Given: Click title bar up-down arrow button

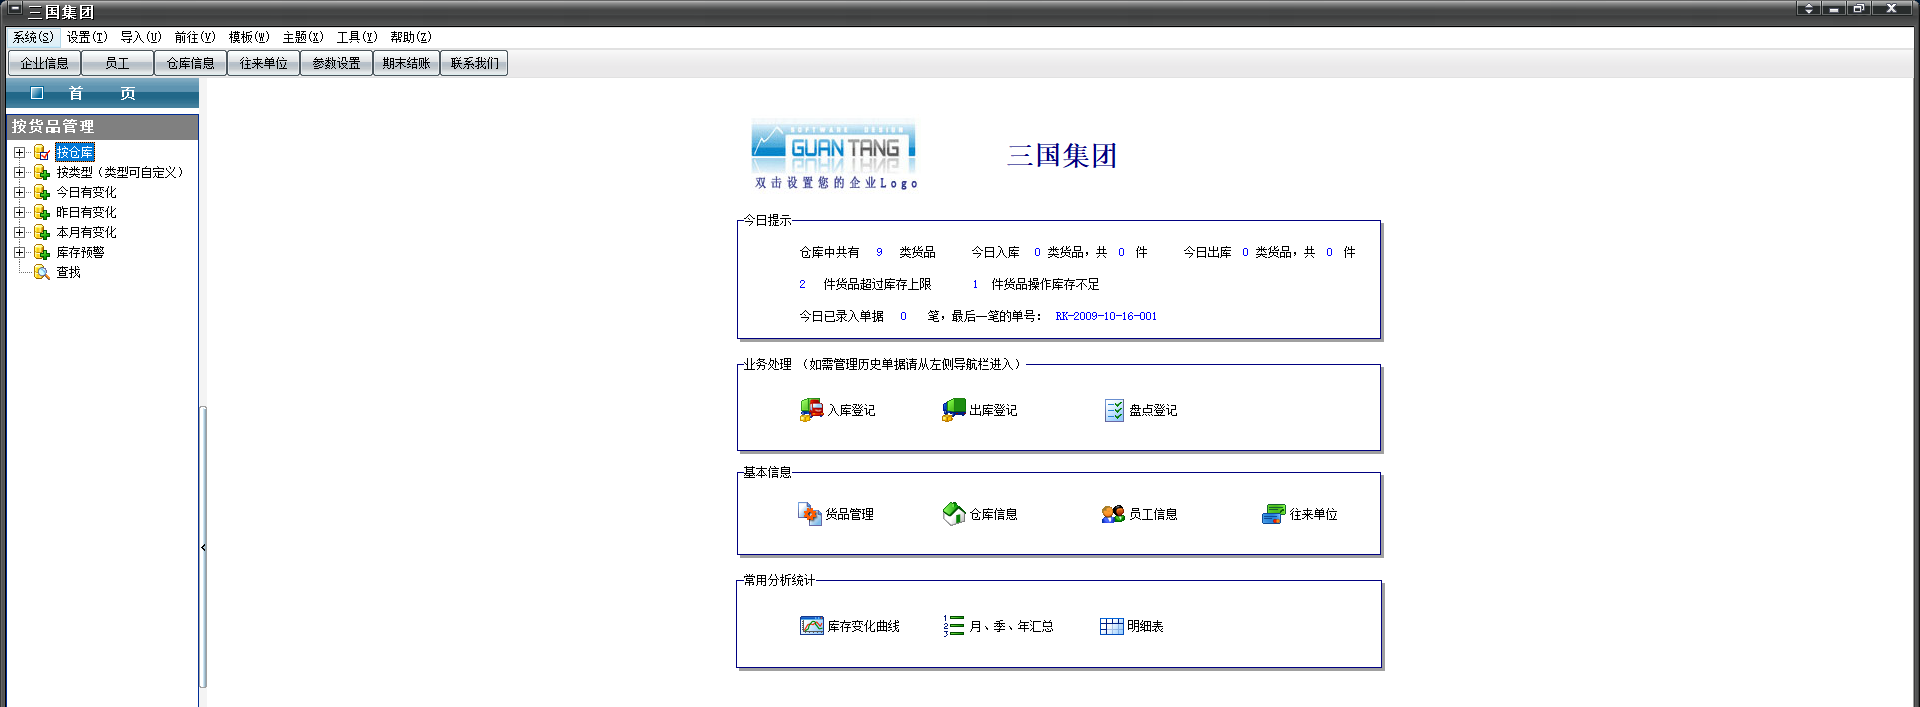Looking at the screenshot, I should click(1808, 9).
